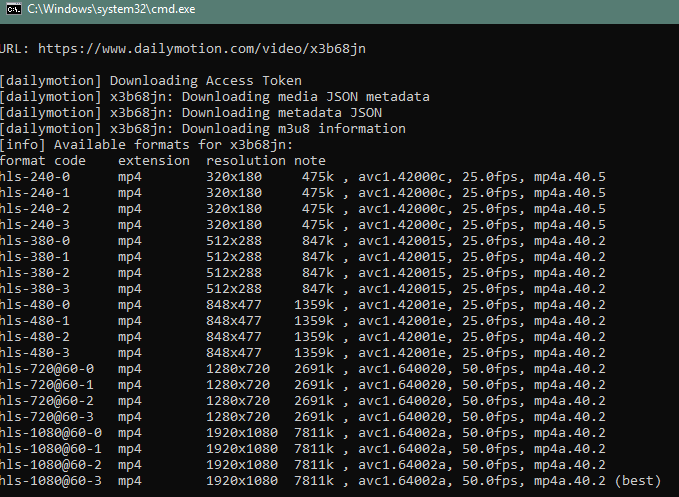Click the hls-720@60-0 format code
Image resolution: width=679 pixels, height=497 pixels.
(47, 369)
